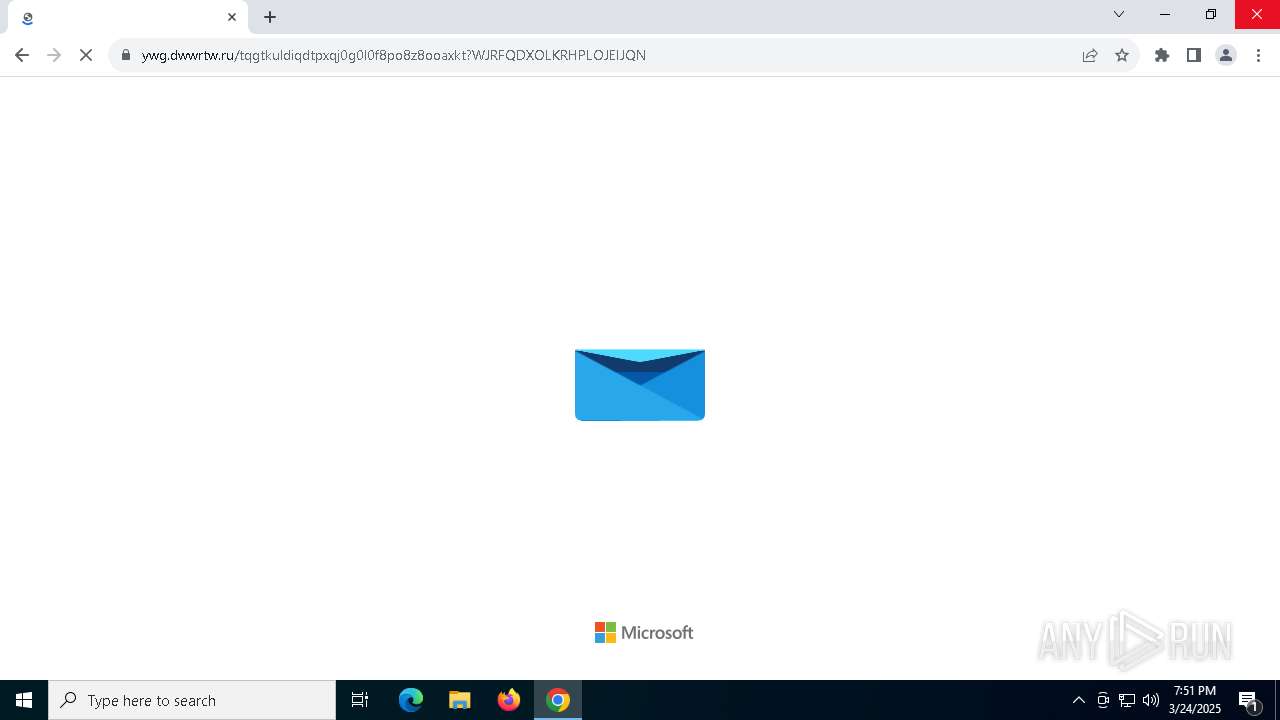
Task: Click the forward navigation arrow
Action: point(54,55)
